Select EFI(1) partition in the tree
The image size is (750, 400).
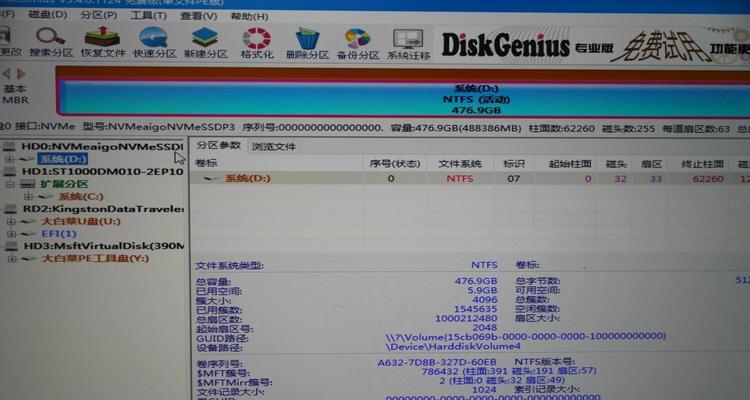(59, 234)
